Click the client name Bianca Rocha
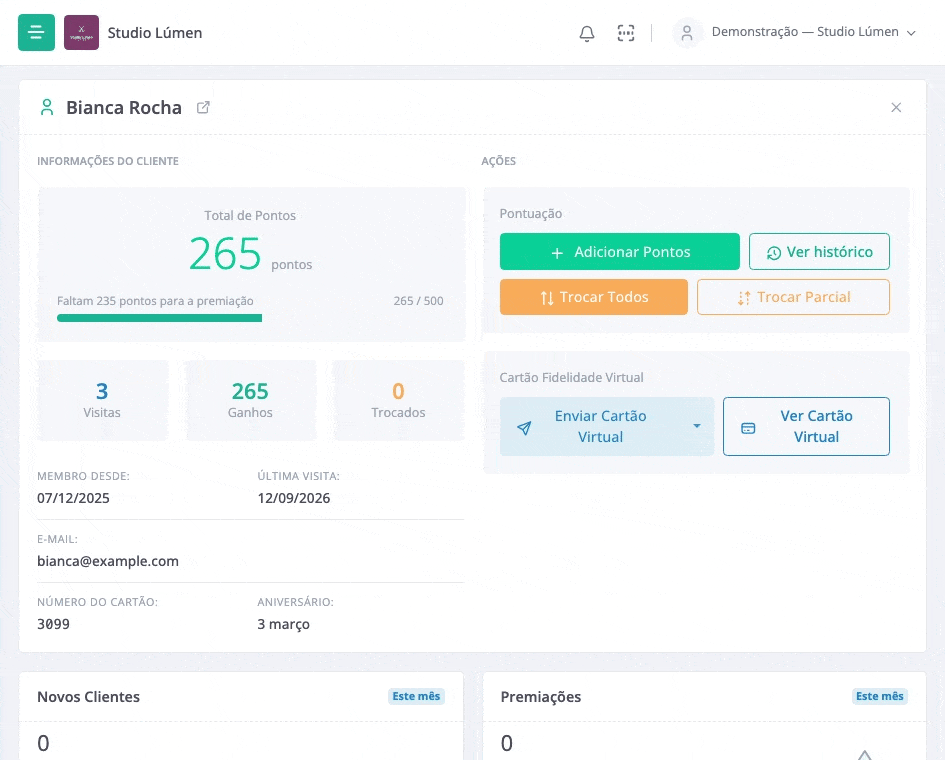This screenshot has width=945, height=760. [124, 107]
